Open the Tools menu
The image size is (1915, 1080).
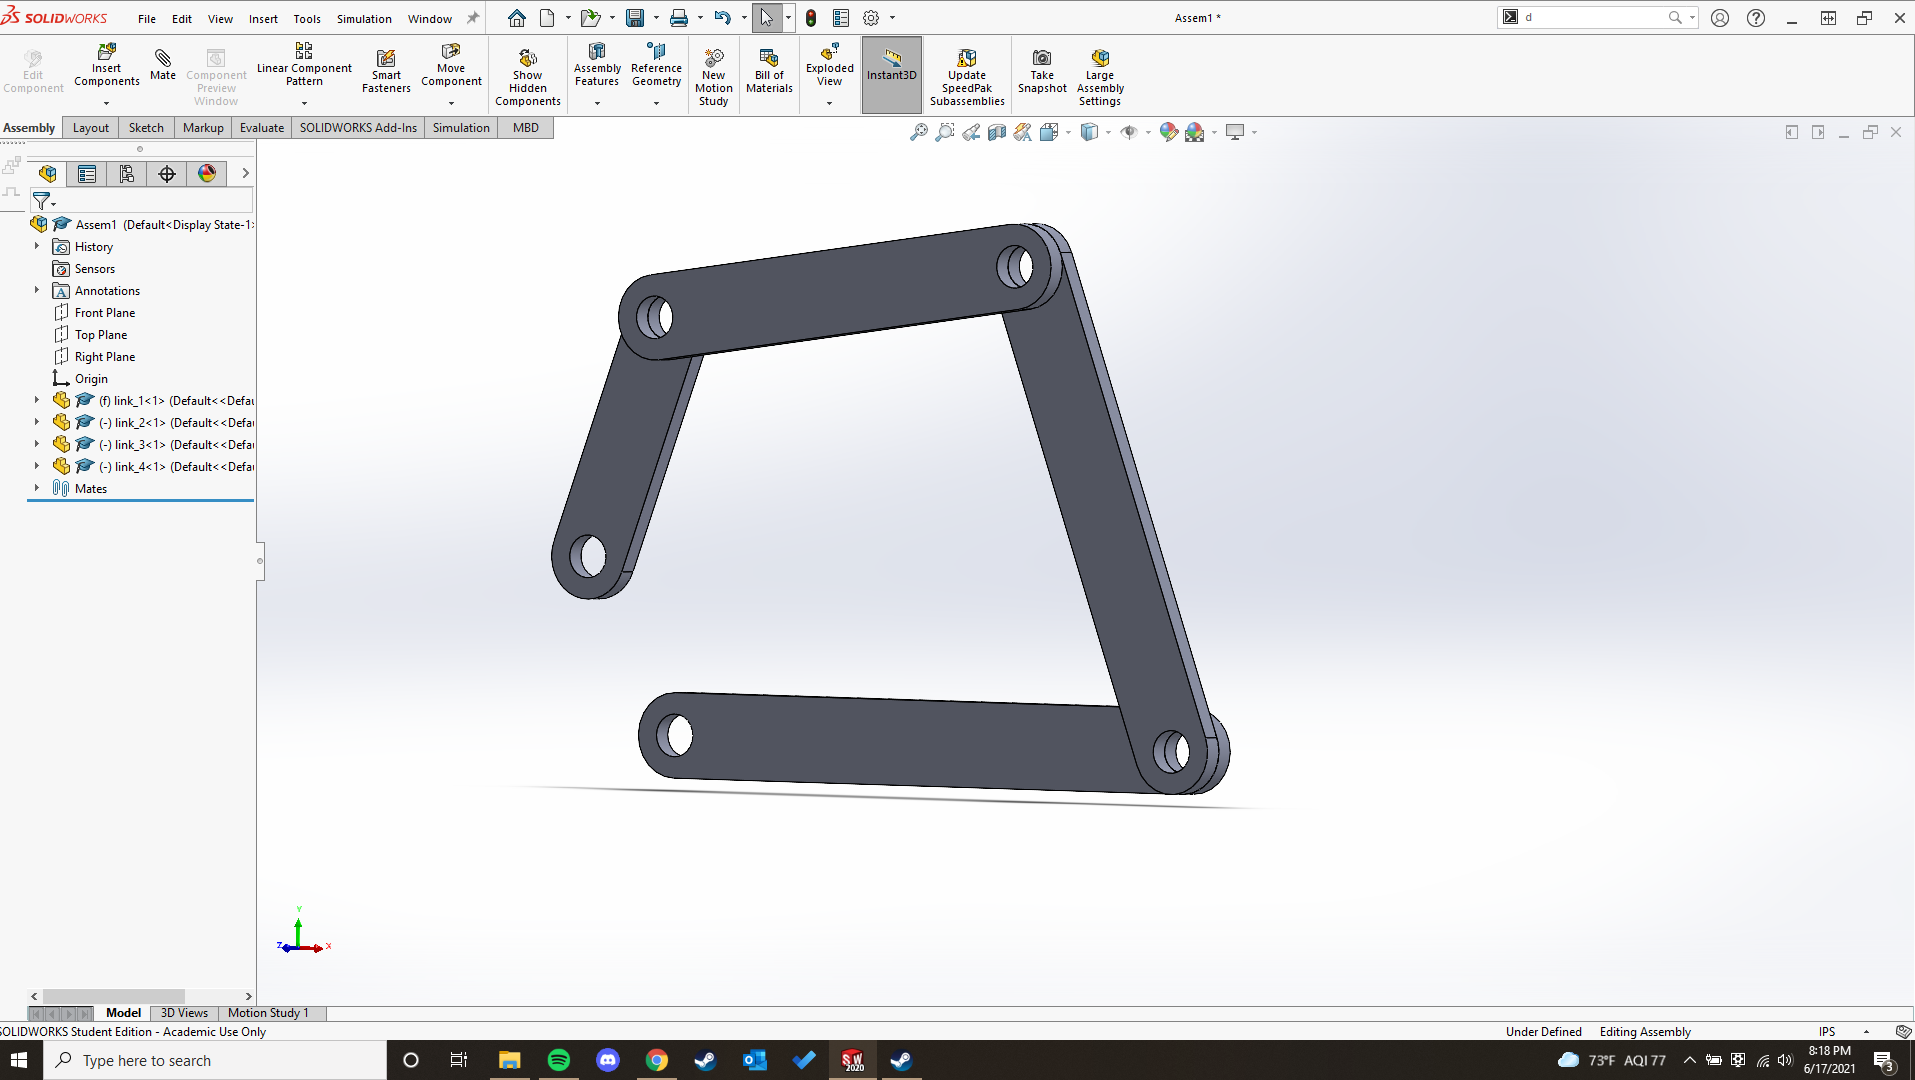pos(306,19)
